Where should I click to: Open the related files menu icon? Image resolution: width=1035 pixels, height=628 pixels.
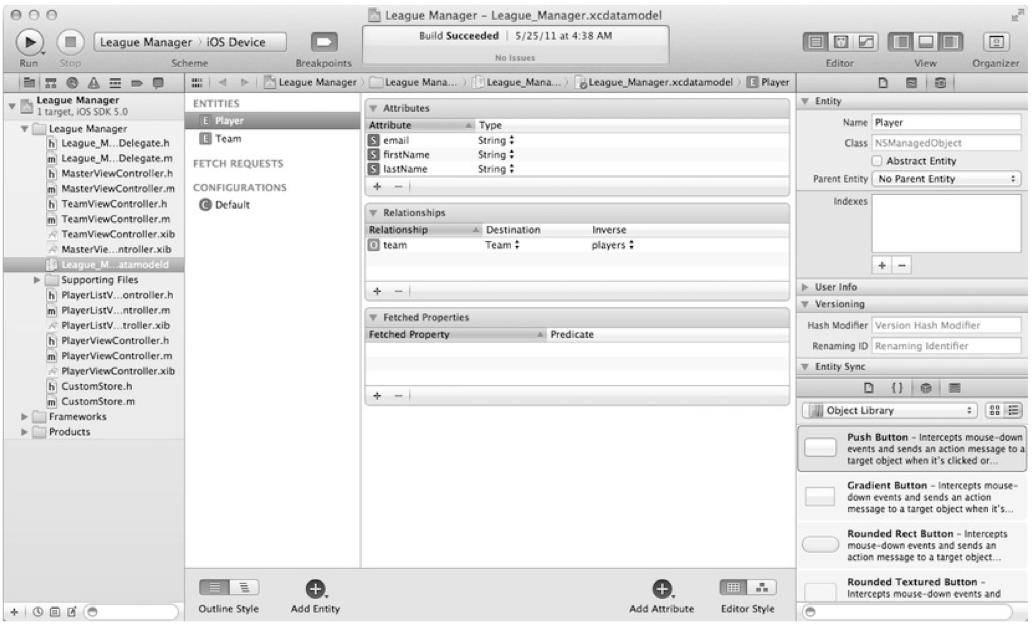[x=197, y=83]
